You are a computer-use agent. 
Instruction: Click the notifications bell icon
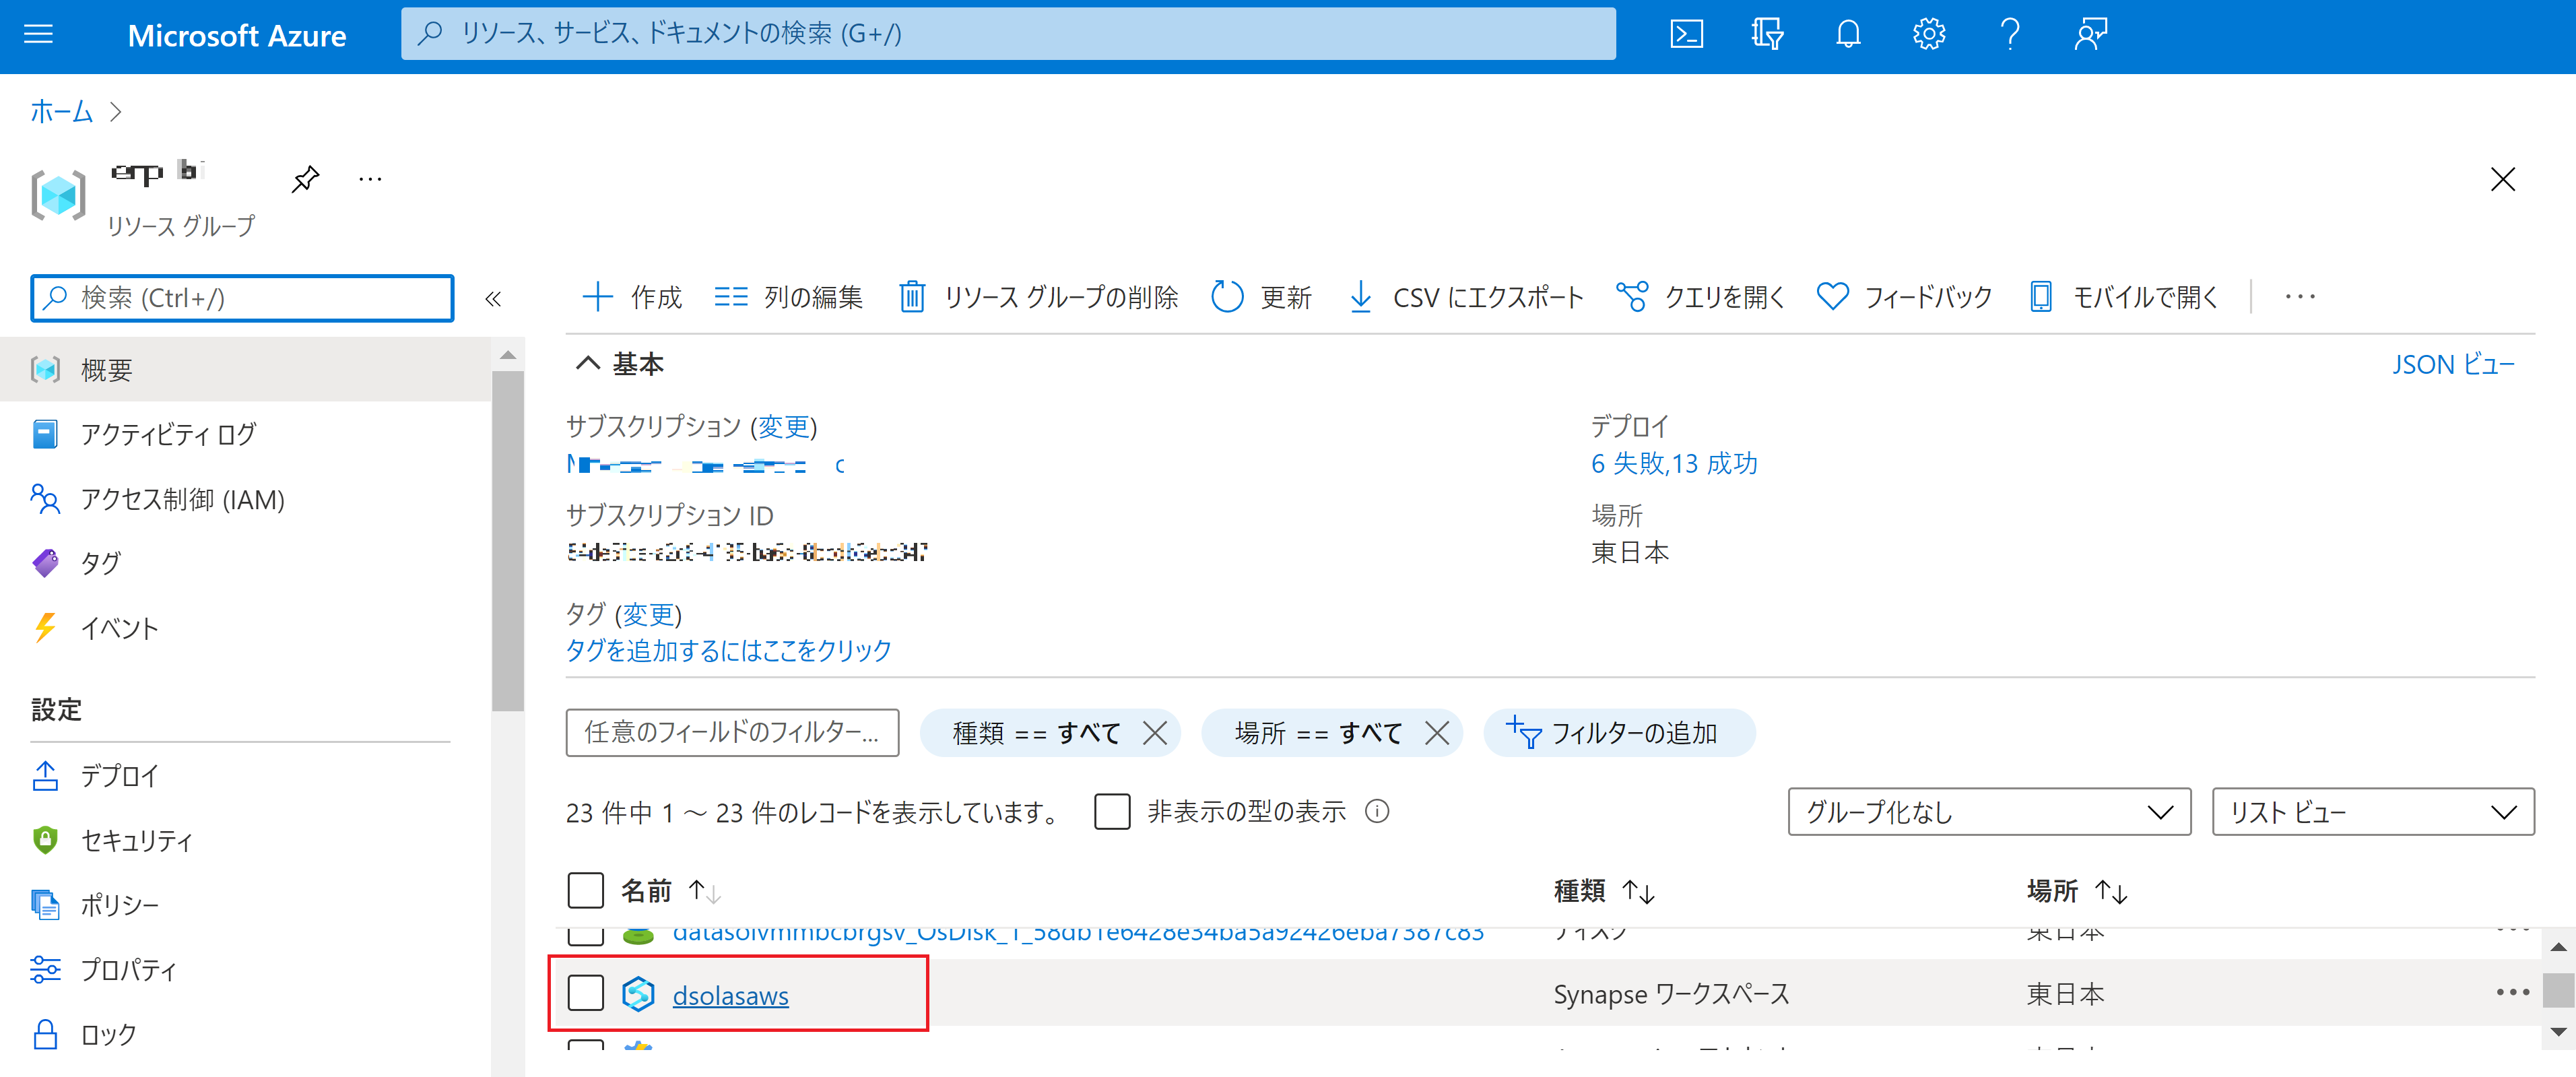(x=1848, y=35)
